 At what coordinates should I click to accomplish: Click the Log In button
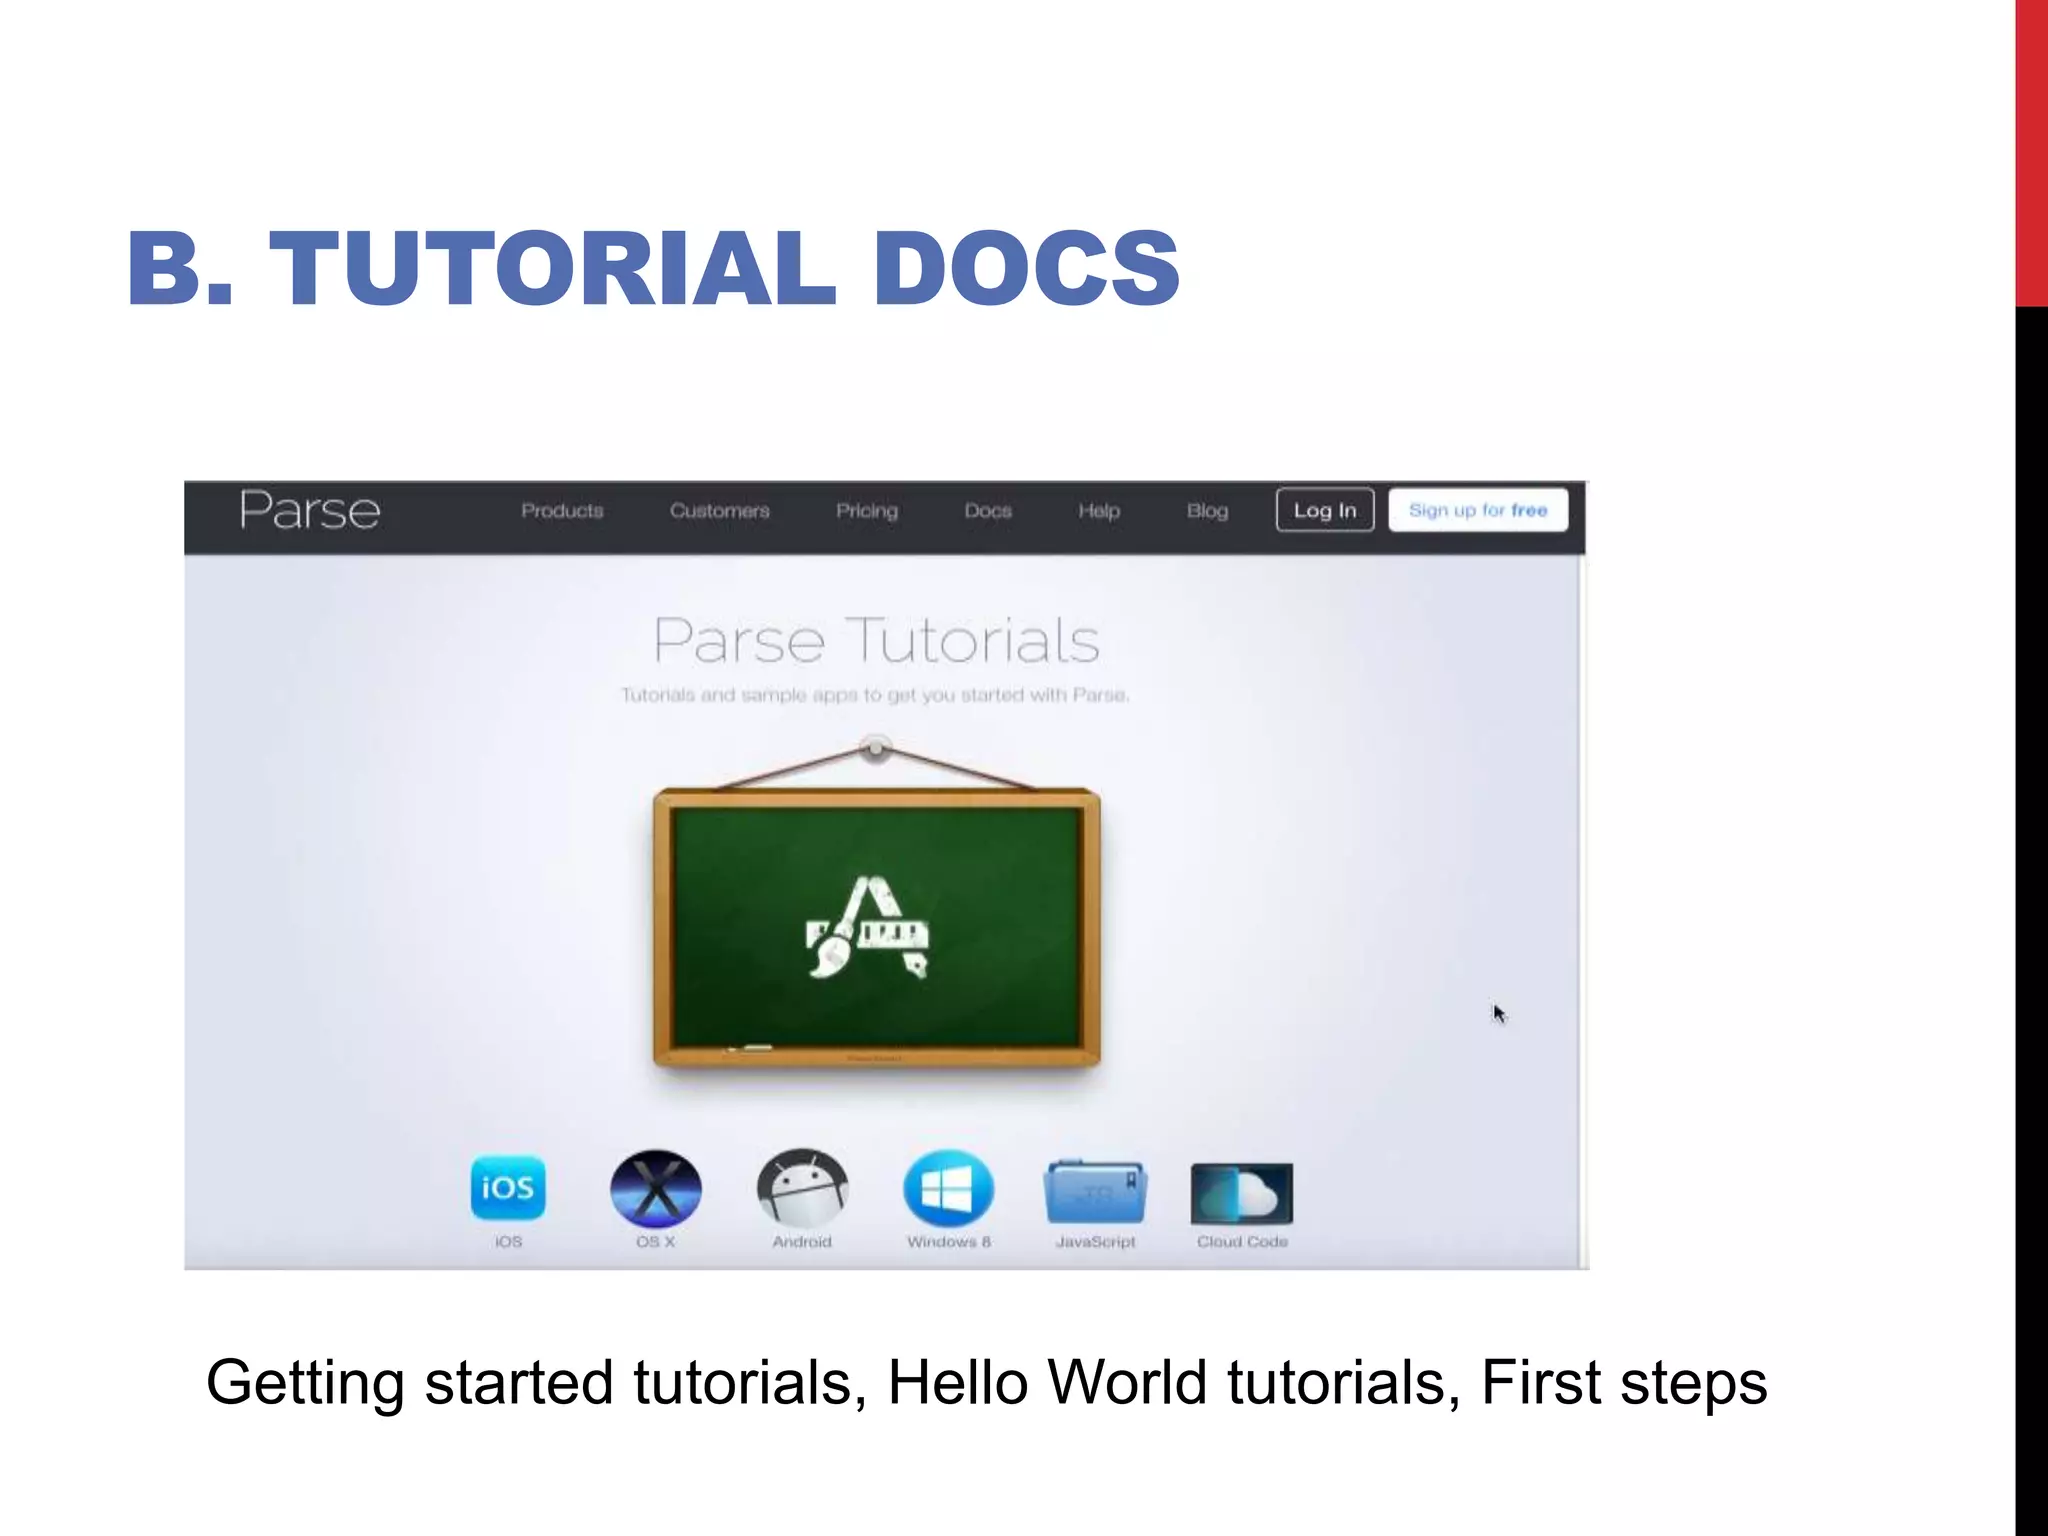1325,510
